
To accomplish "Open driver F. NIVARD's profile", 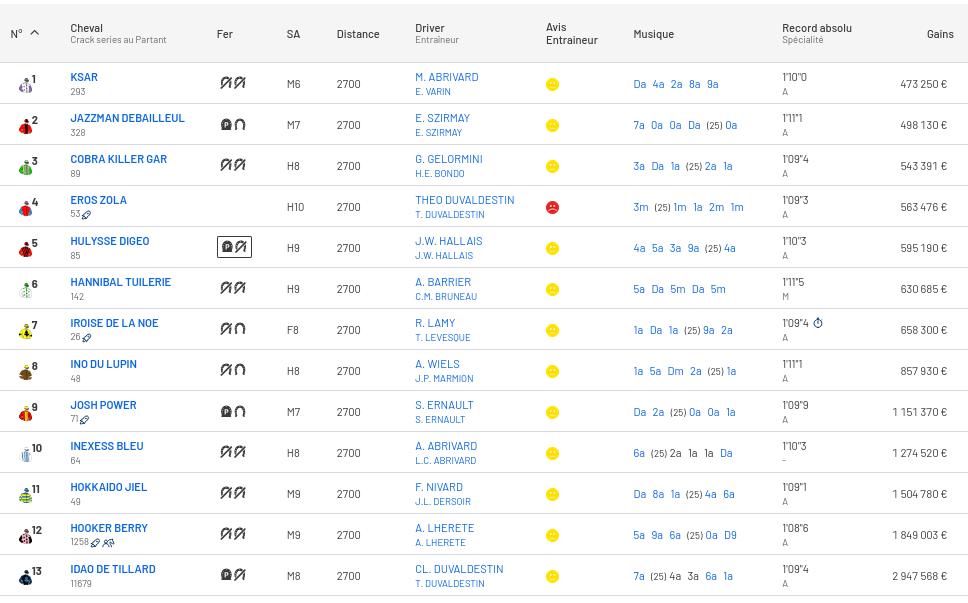I will (x=439, y=487).
